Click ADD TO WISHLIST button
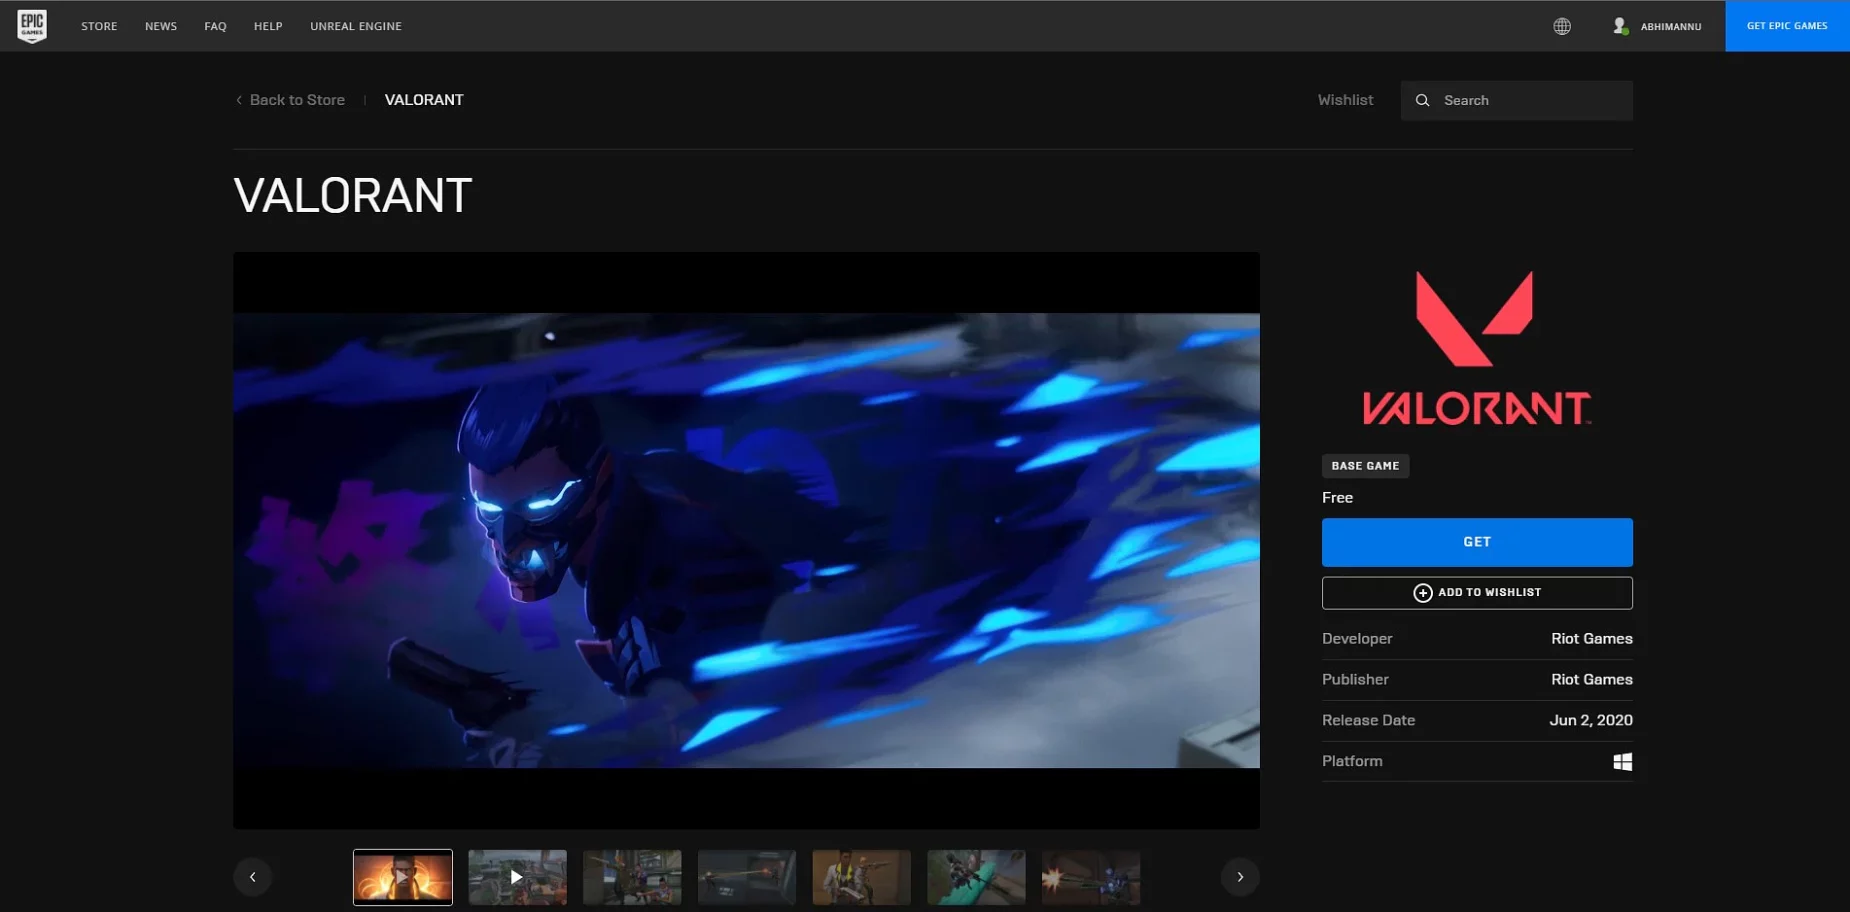Image resolution: width=1850 pixels, height=912 pixels. coord(1477,593)
